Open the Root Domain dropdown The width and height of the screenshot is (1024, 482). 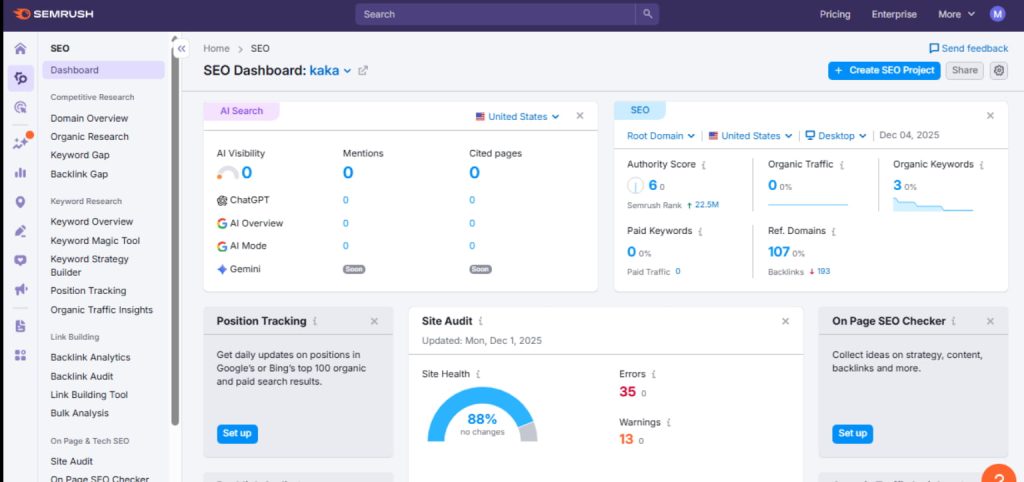(x=661, y=136)
